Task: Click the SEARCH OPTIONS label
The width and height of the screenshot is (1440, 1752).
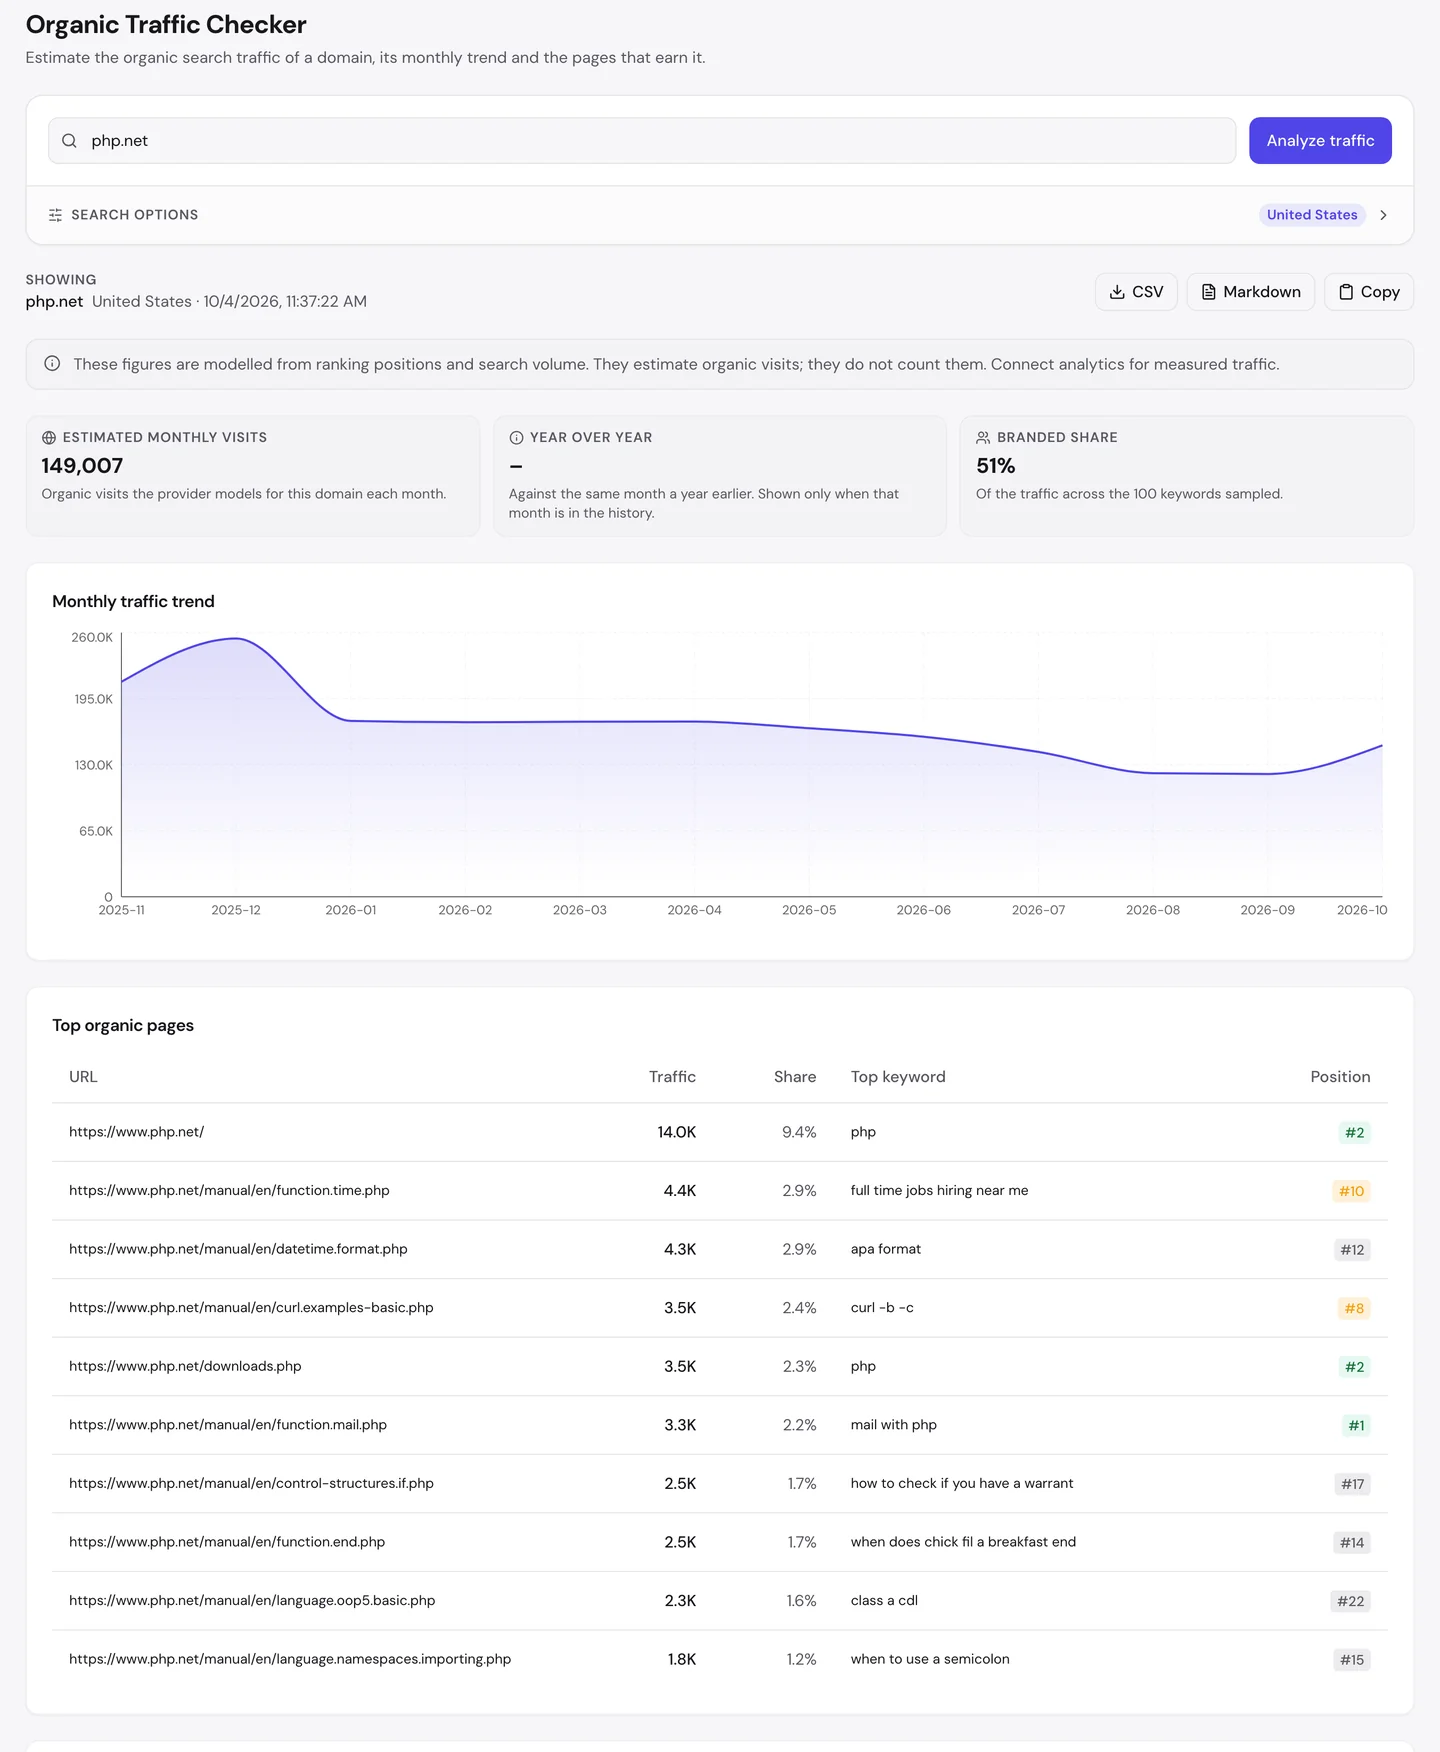Action: pos(135,215)
